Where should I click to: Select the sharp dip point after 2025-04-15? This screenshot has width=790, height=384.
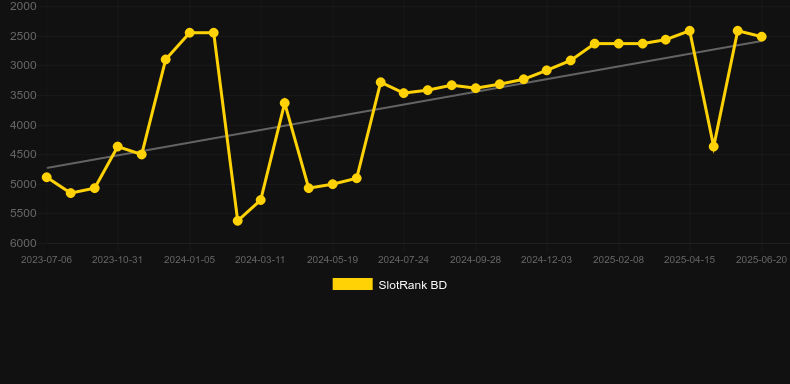714,147
